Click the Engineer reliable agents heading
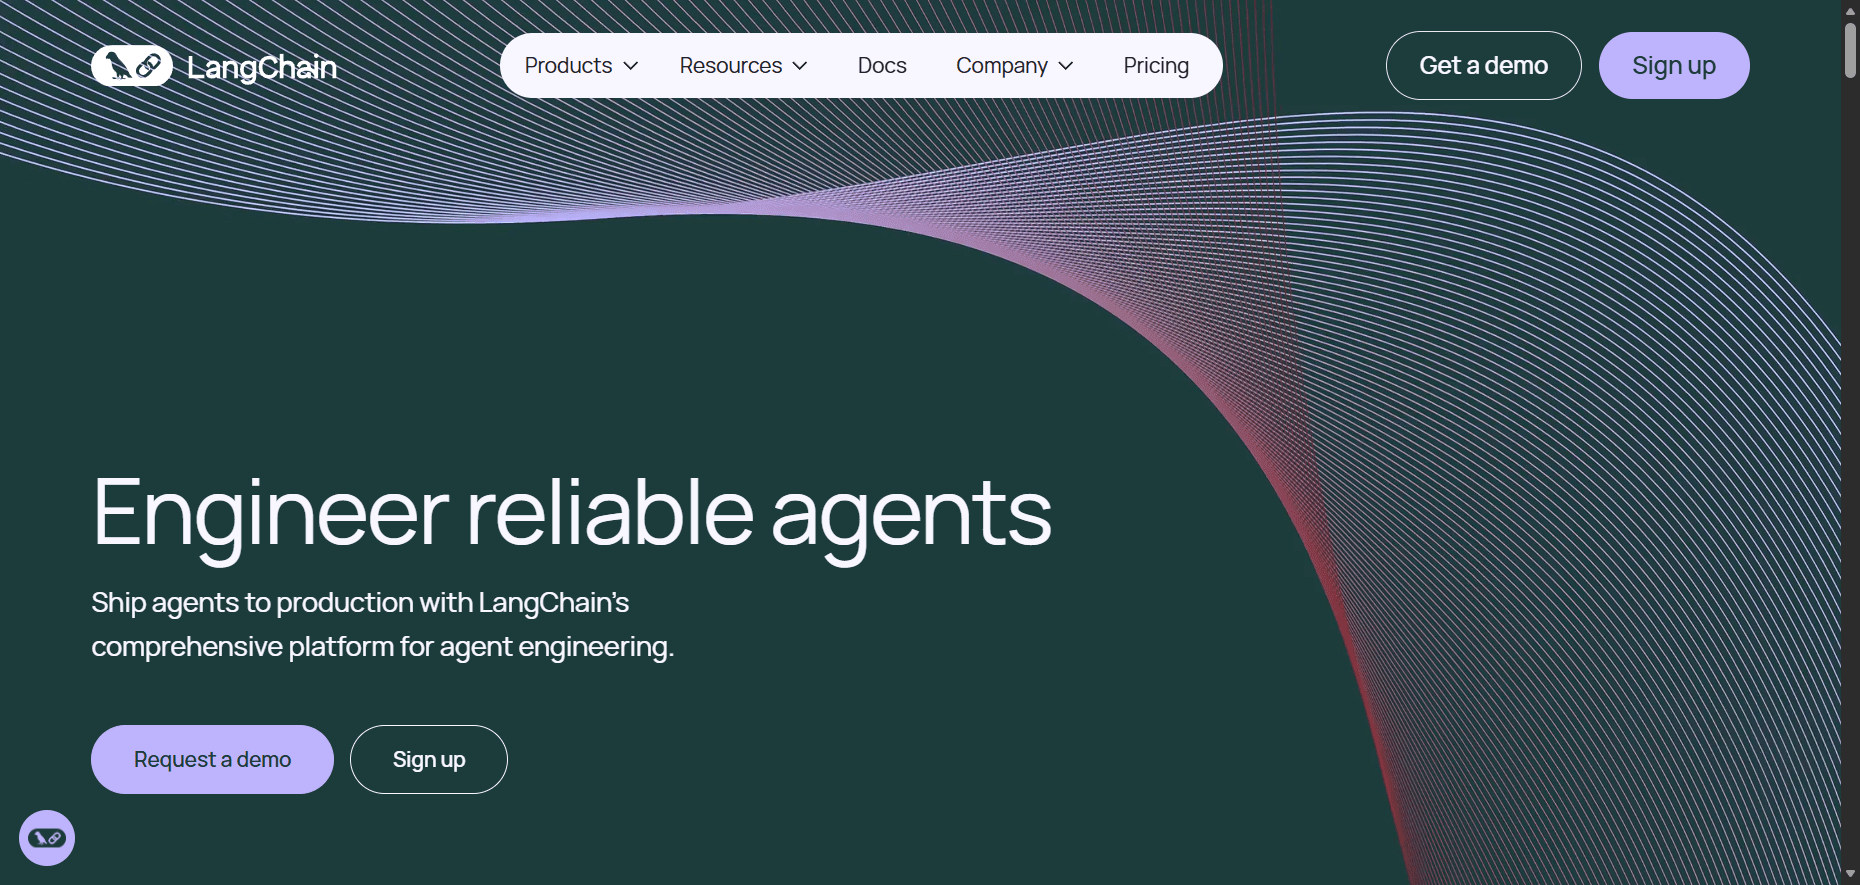 click(x=571, y=513)
